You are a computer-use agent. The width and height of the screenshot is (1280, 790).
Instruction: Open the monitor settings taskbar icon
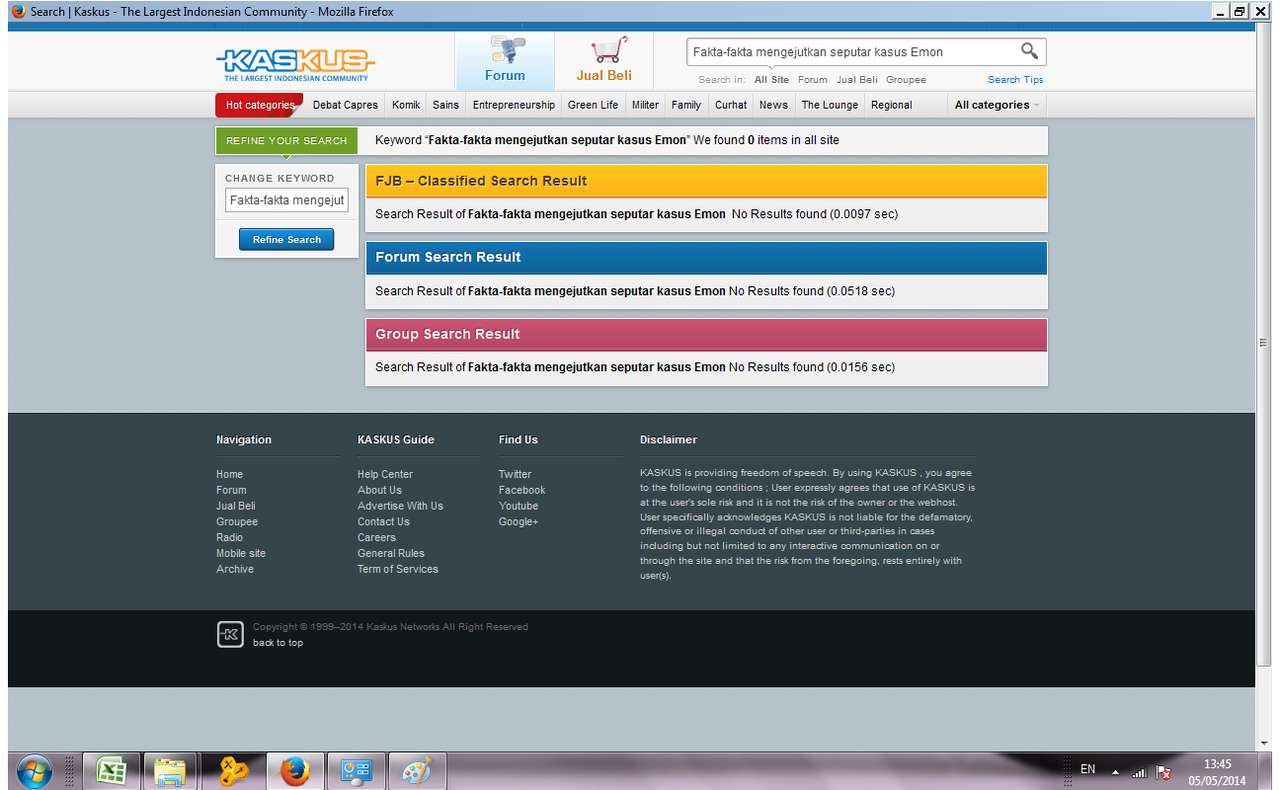[x=355, y=771]
